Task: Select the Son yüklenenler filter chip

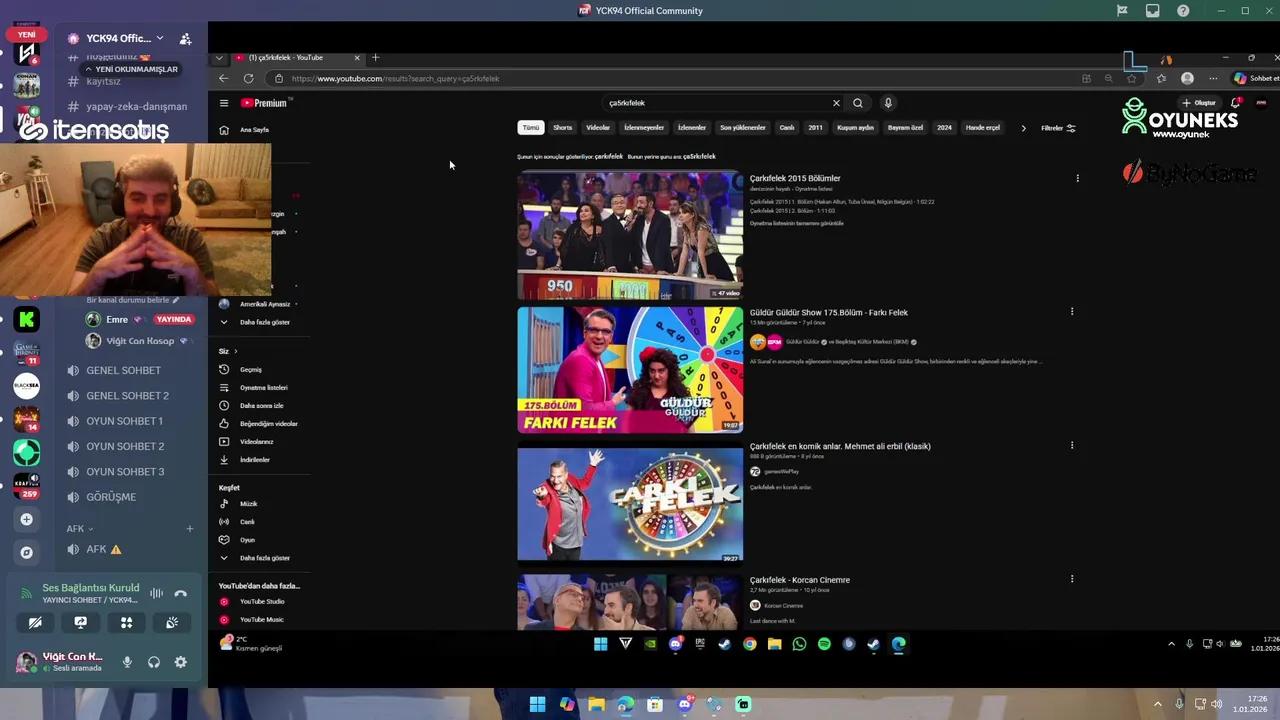Action: (743, 128)
